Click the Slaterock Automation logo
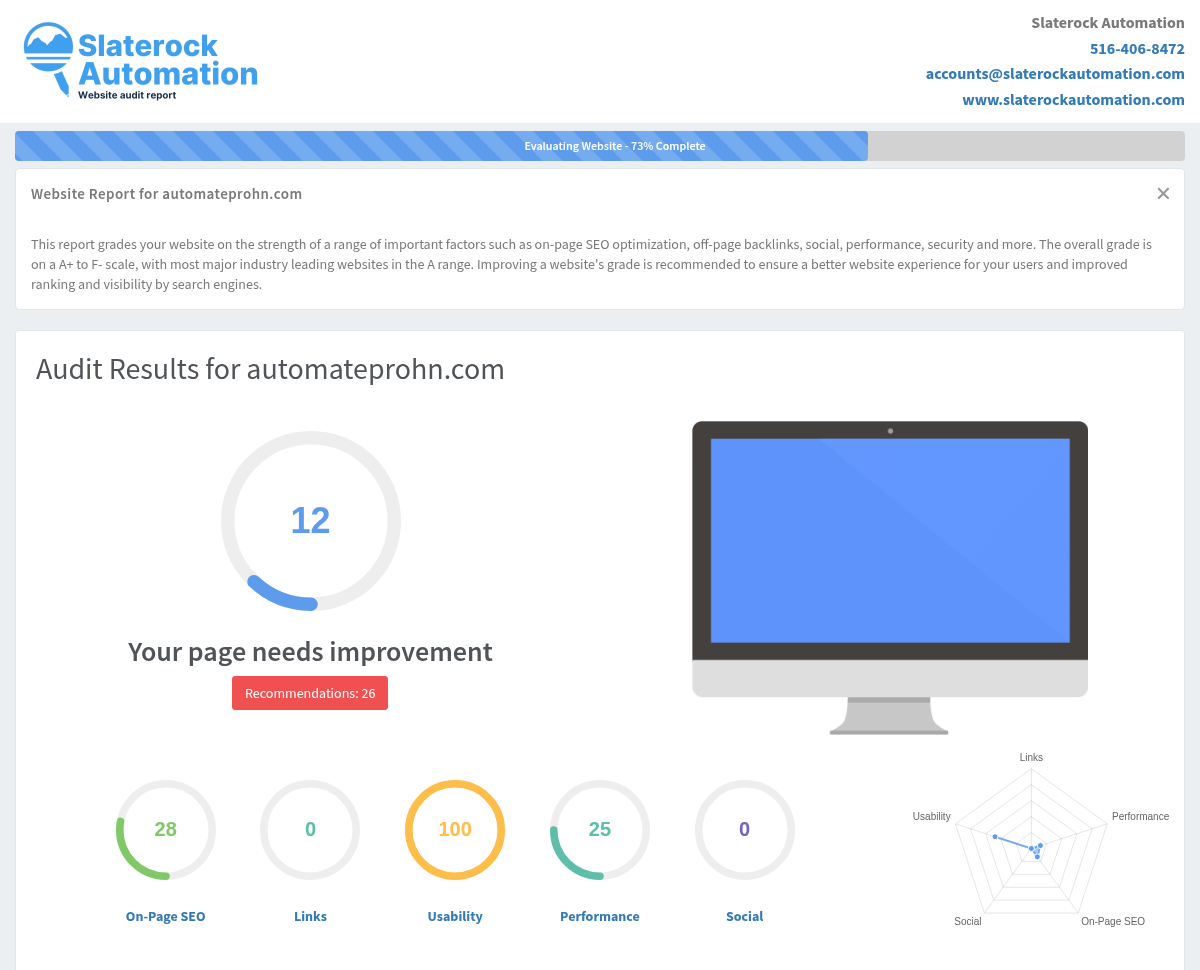 [x=141, y=61]
